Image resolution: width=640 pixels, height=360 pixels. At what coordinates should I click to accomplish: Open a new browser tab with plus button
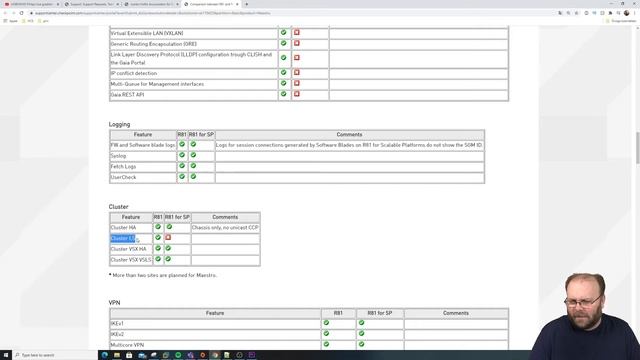tap(247, 4)
